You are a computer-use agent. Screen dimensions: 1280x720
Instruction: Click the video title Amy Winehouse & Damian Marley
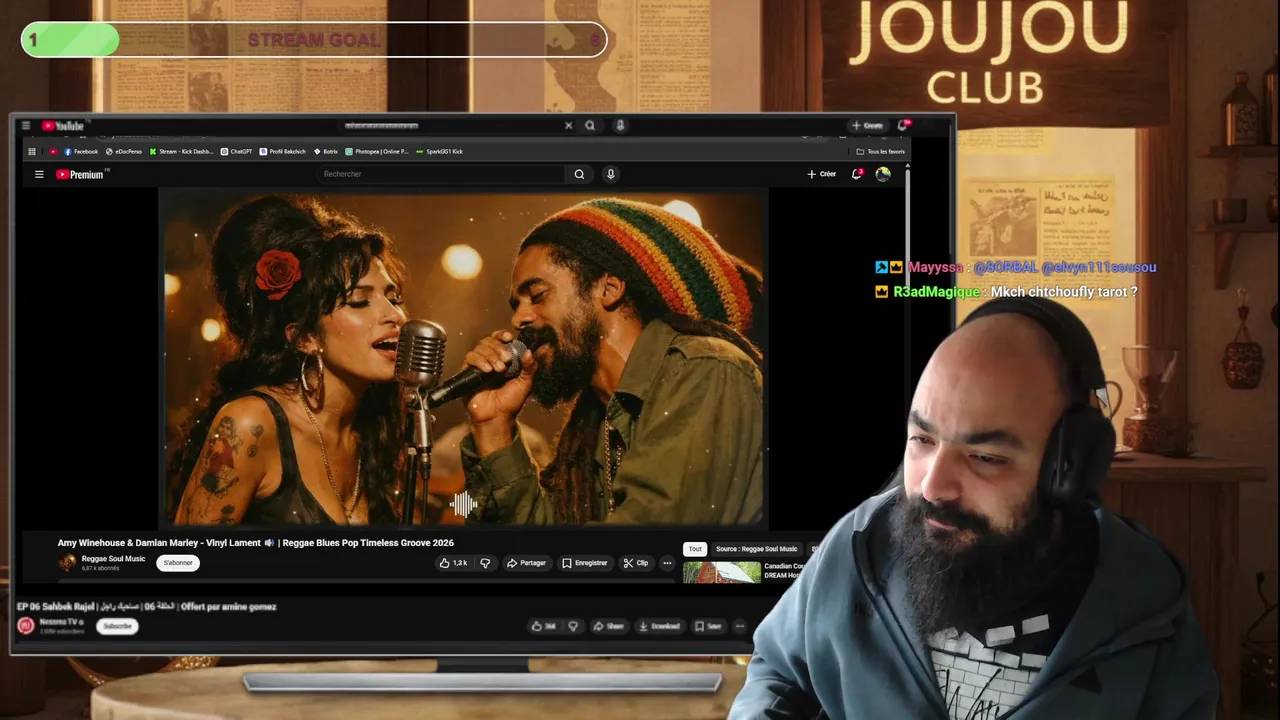255,543
